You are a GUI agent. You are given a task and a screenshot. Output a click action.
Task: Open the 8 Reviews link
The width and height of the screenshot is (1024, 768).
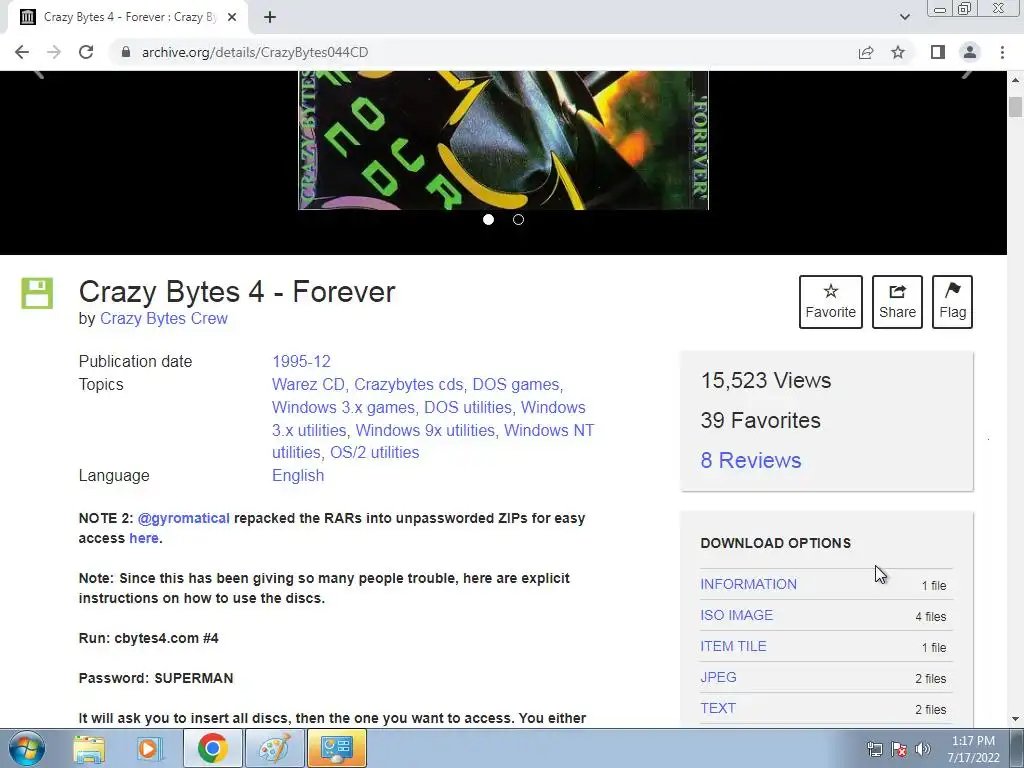coord(751,460)
